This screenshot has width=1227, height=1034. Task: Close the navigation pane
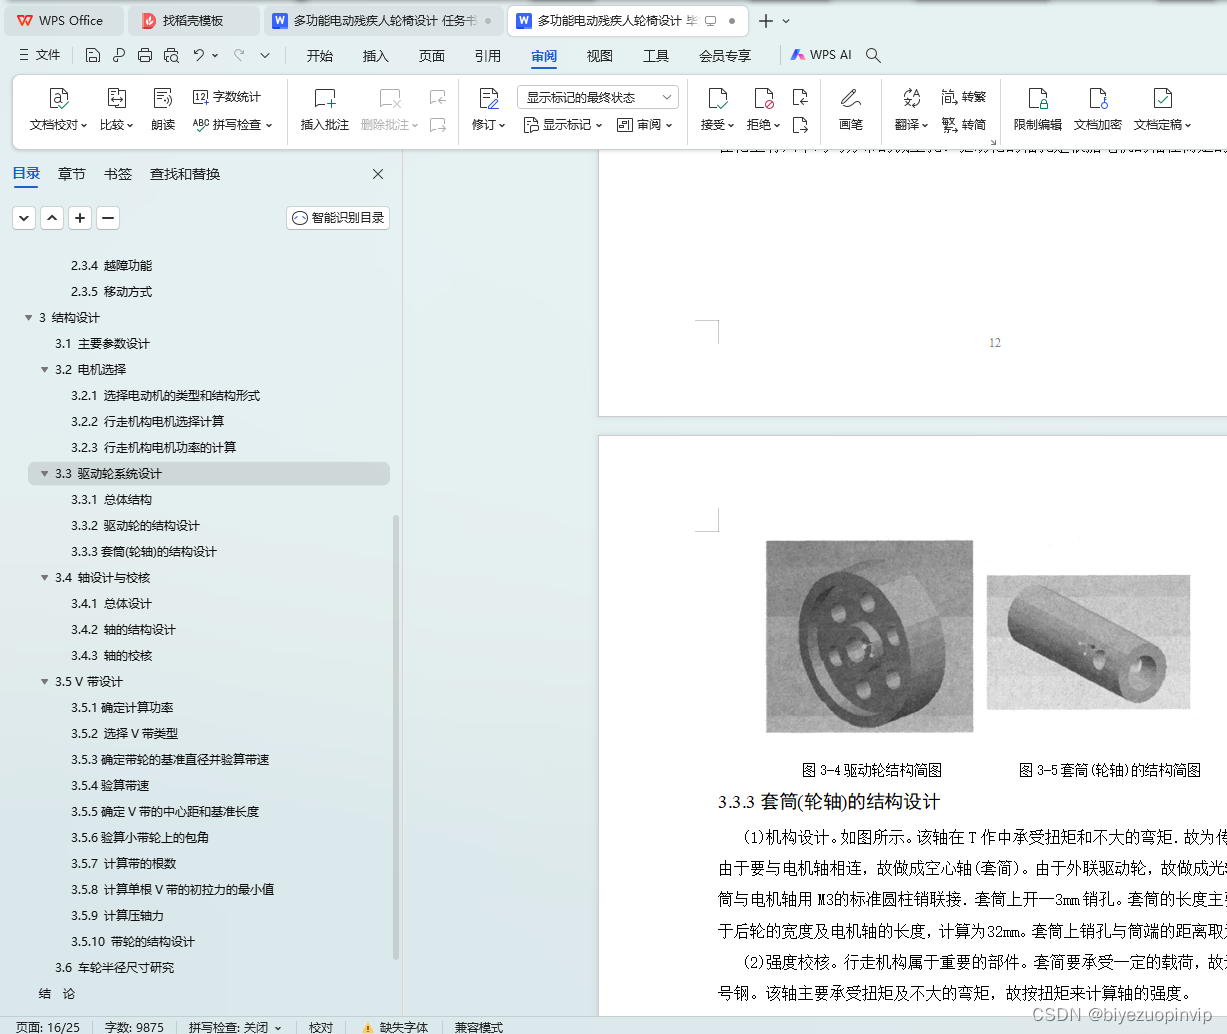click(x=378, y=174)
